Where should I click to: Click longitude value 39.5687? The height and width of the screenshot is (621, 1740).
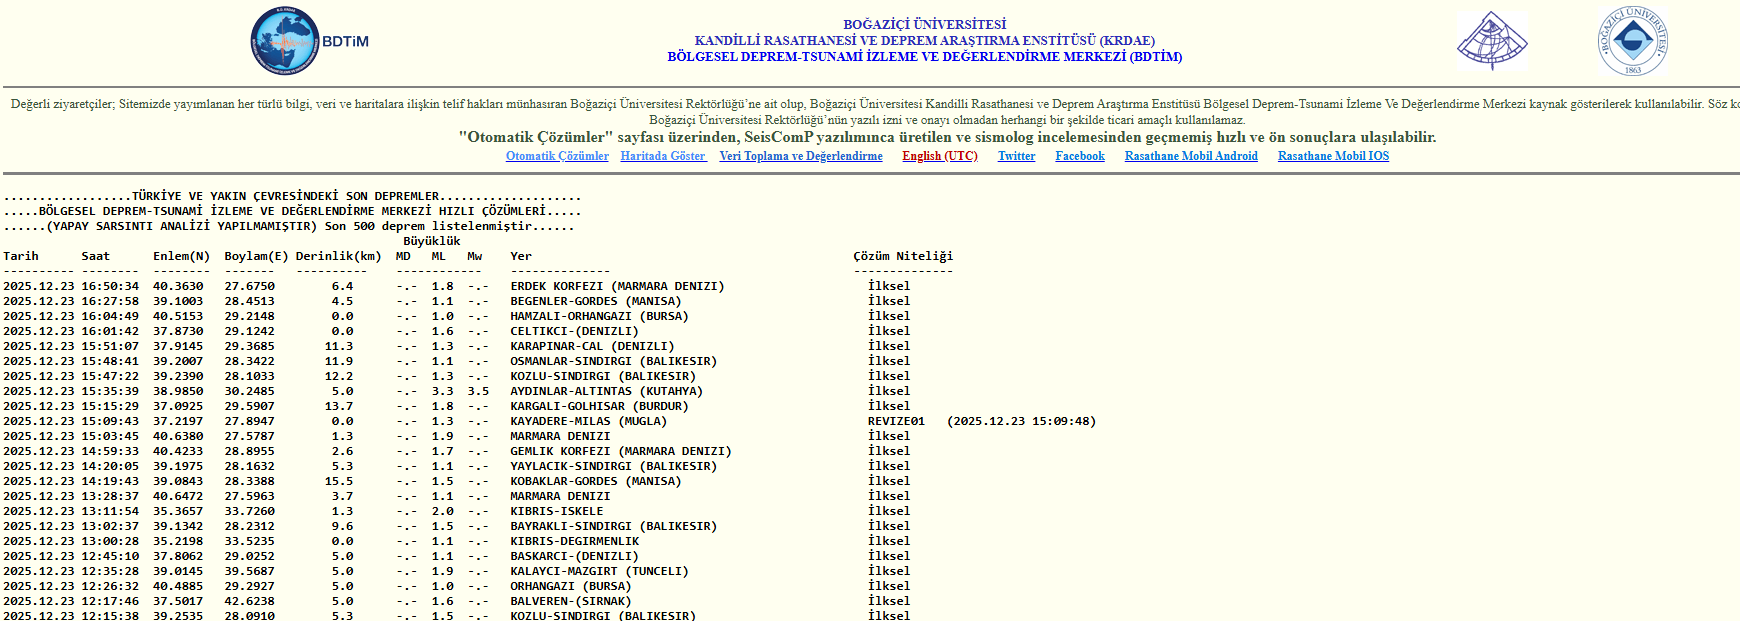tap(249, 571)
